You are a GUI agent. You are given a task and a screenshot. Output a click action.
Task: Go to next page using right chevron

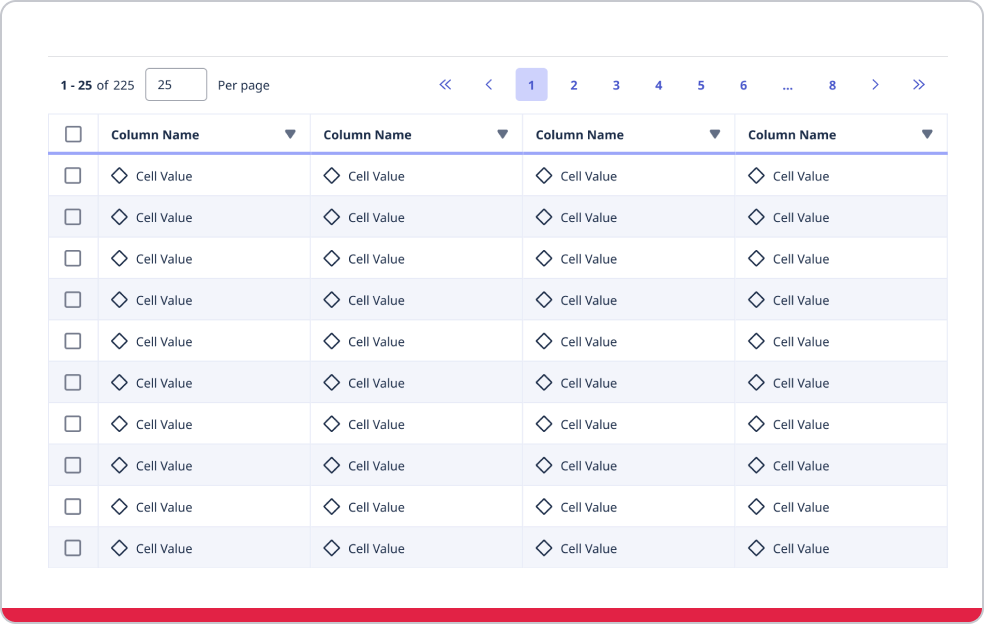[x=875, y=85]
